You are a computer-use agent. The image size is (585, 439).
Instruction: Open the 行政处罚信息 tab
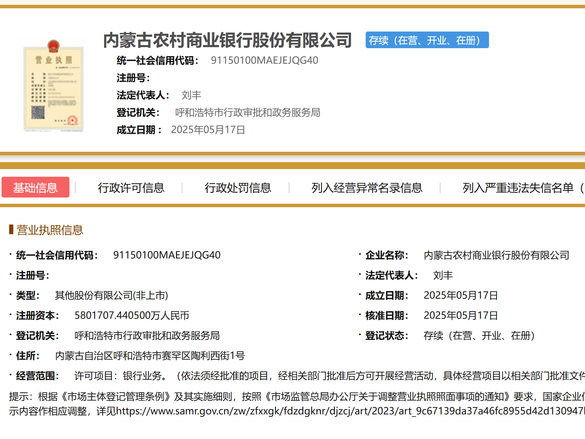tap(238, 188)
